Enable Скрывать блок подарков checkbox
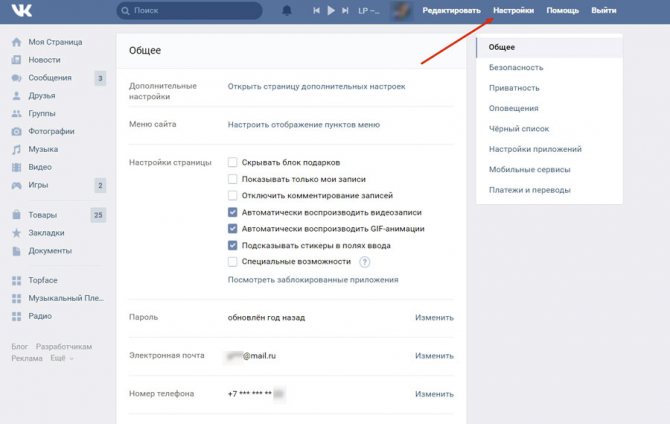The width and height of the screenshot is (670, 424). 232,162
